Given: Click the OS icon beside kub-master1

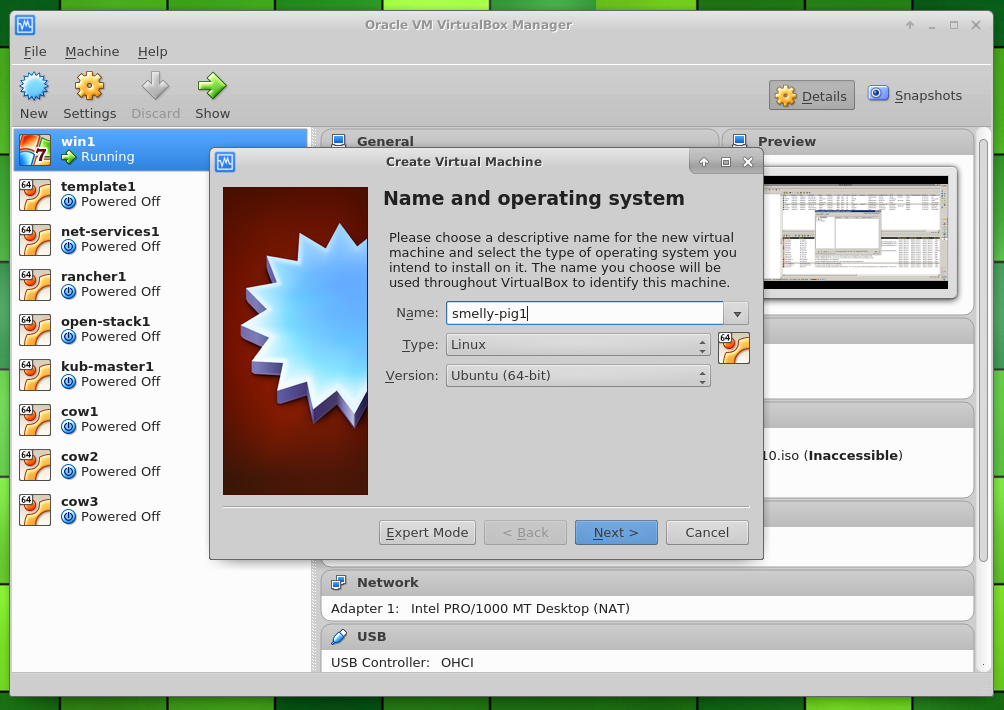Looking at the screenshot, I should coord(35,375).
